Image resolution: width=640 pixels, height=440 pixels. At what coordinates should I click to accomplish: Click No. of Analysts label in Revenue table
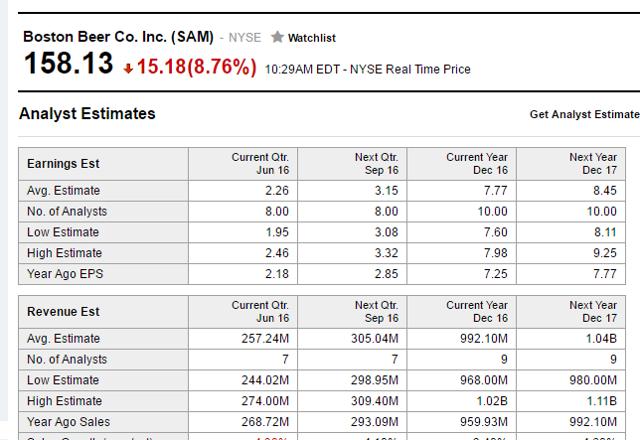67,360
